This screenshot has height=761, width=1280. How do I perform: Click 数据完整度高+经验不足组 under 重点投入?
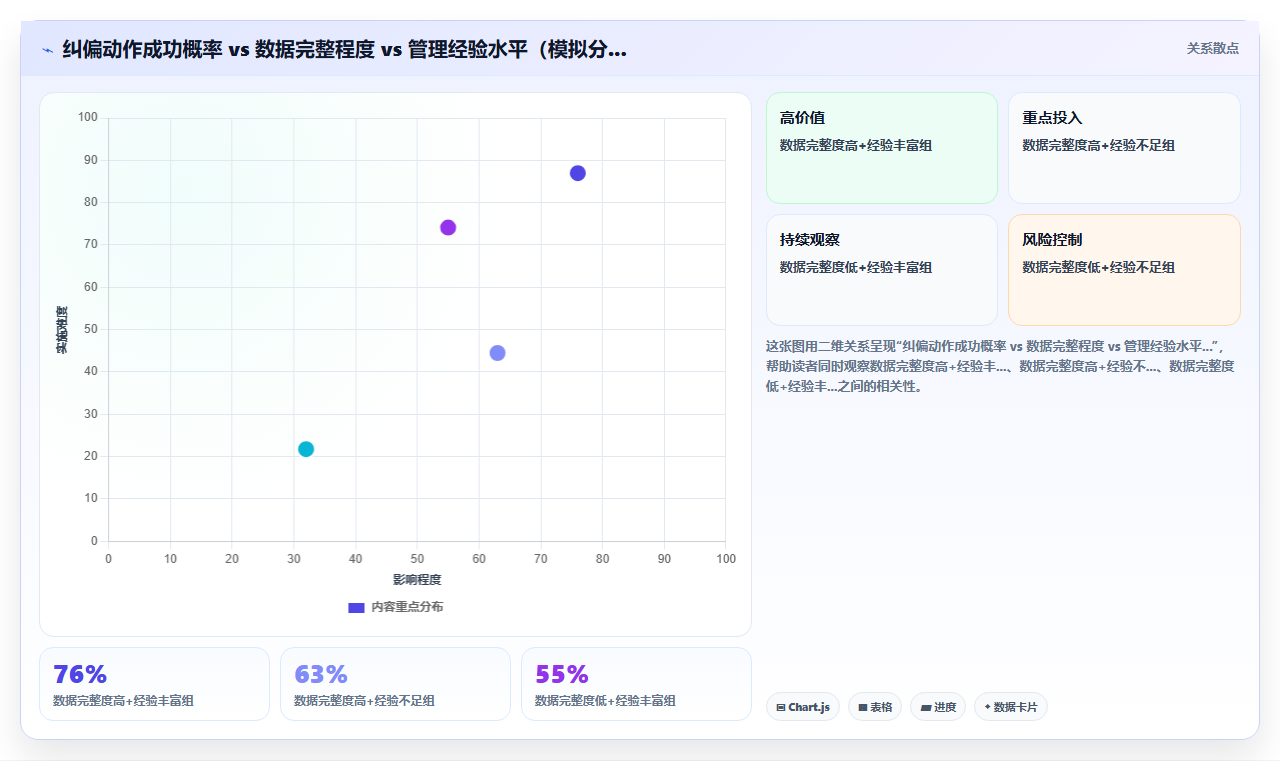(x=1099, y=146)
